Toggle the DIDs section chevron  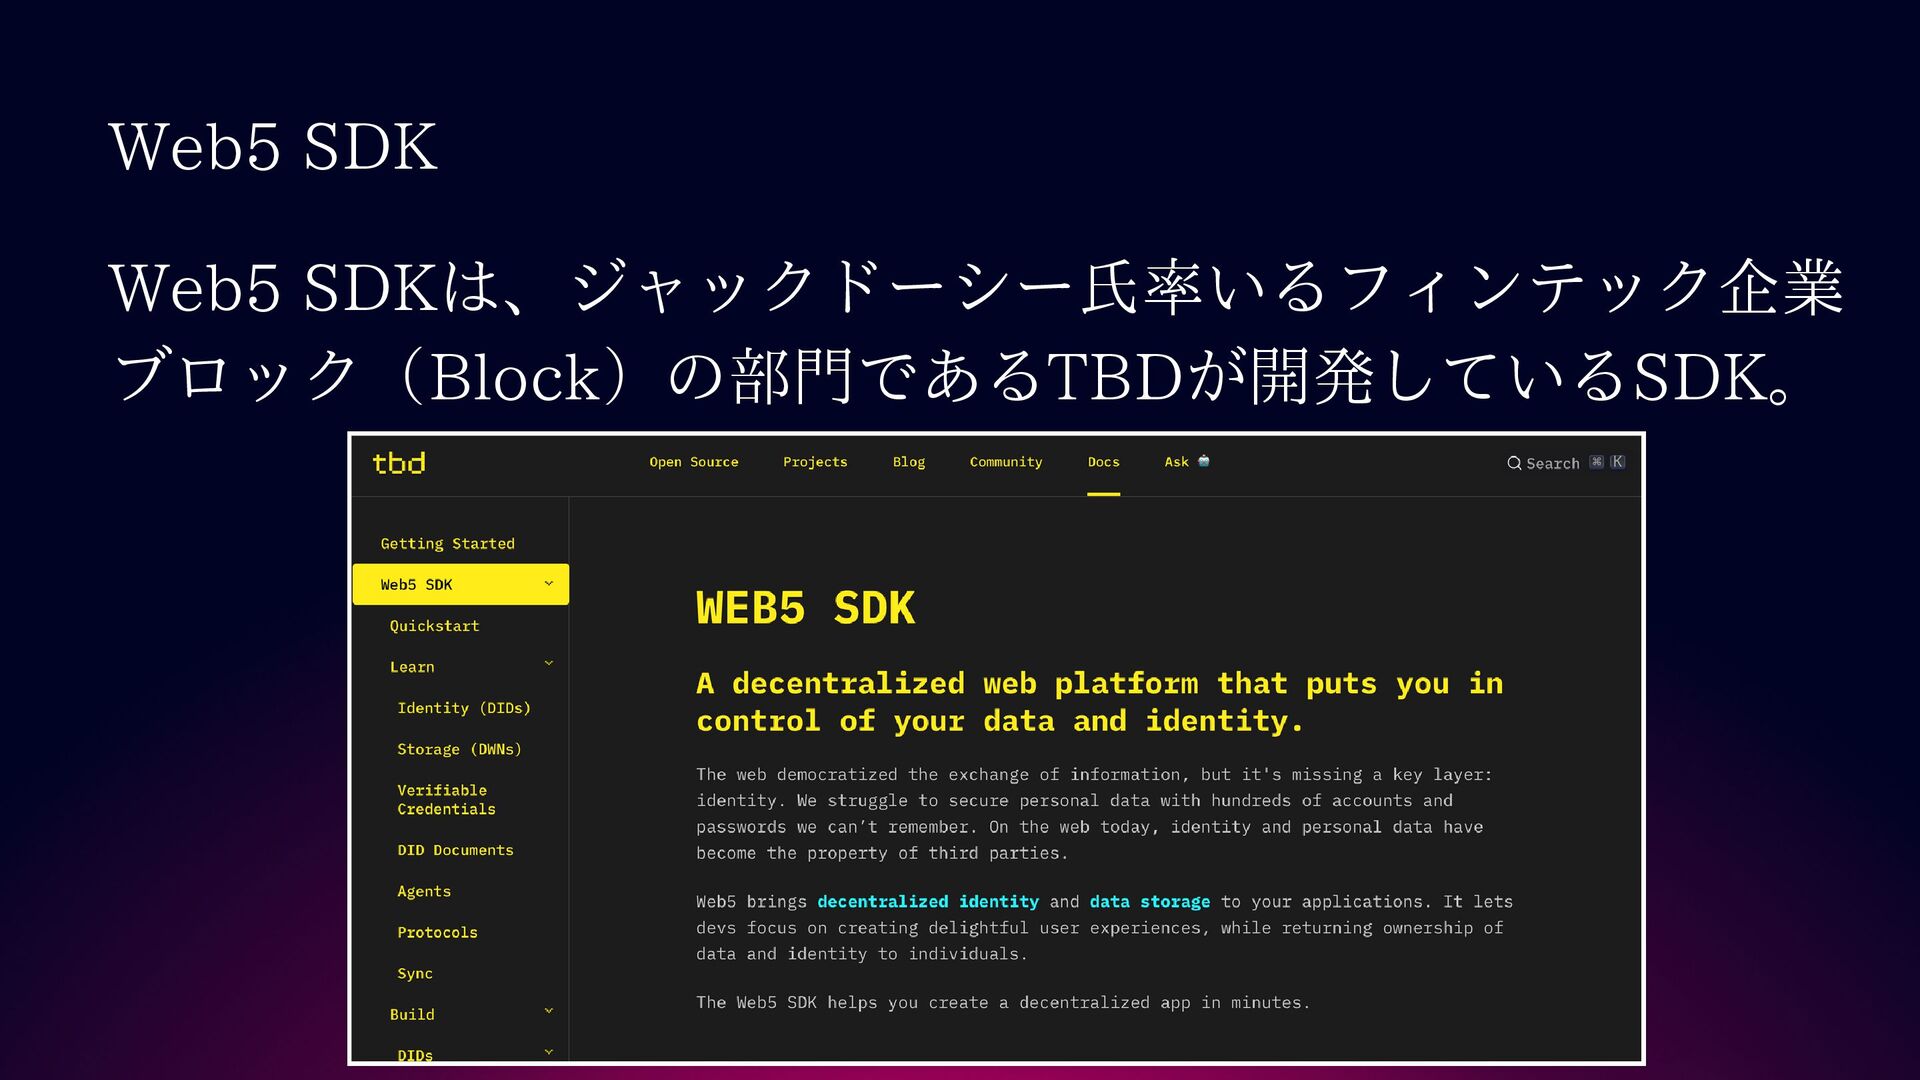[x=548, y=1052]
